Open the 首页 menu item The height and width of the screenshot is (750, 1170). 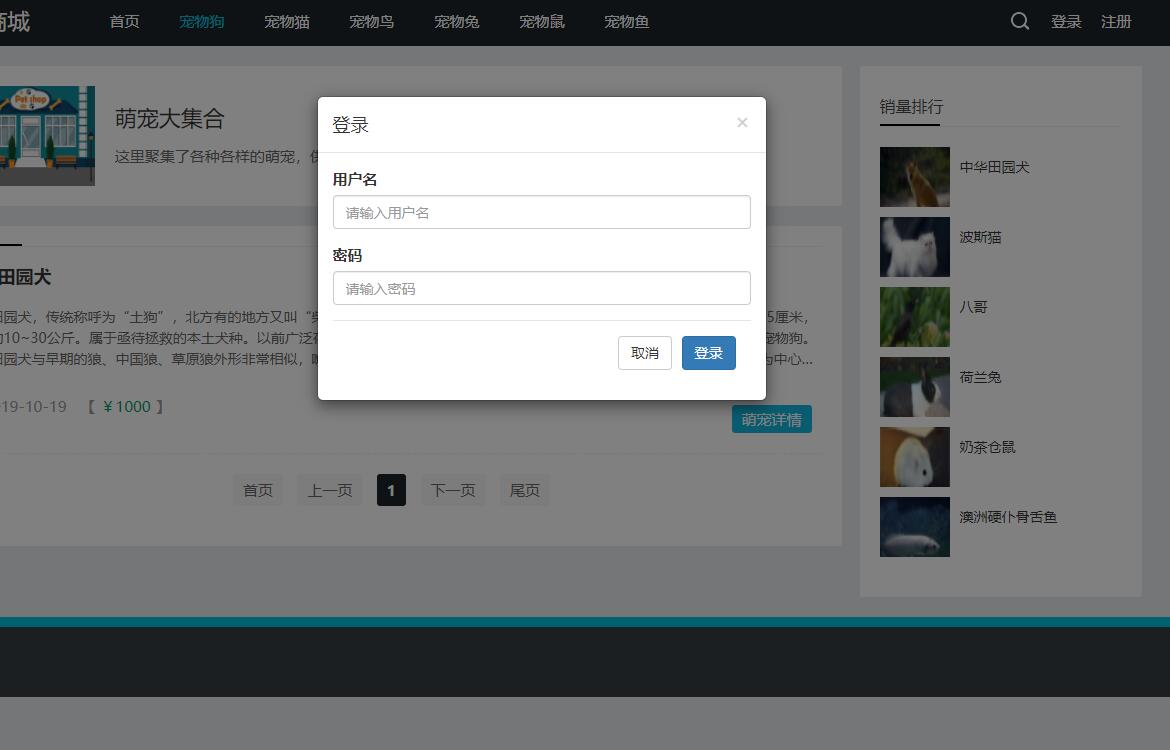124,21
